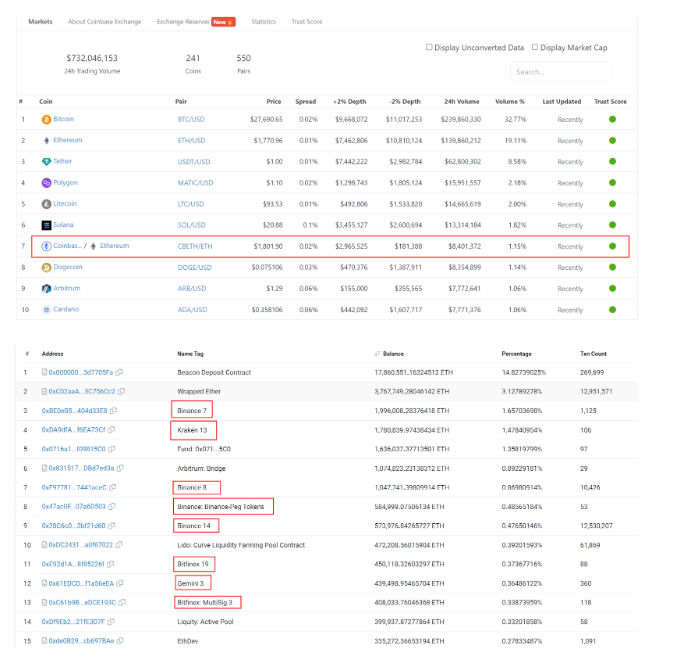This screenshot has width=676, height=665.
Task: Click the Polygon coin logo icon
Action: coord(46,183)
